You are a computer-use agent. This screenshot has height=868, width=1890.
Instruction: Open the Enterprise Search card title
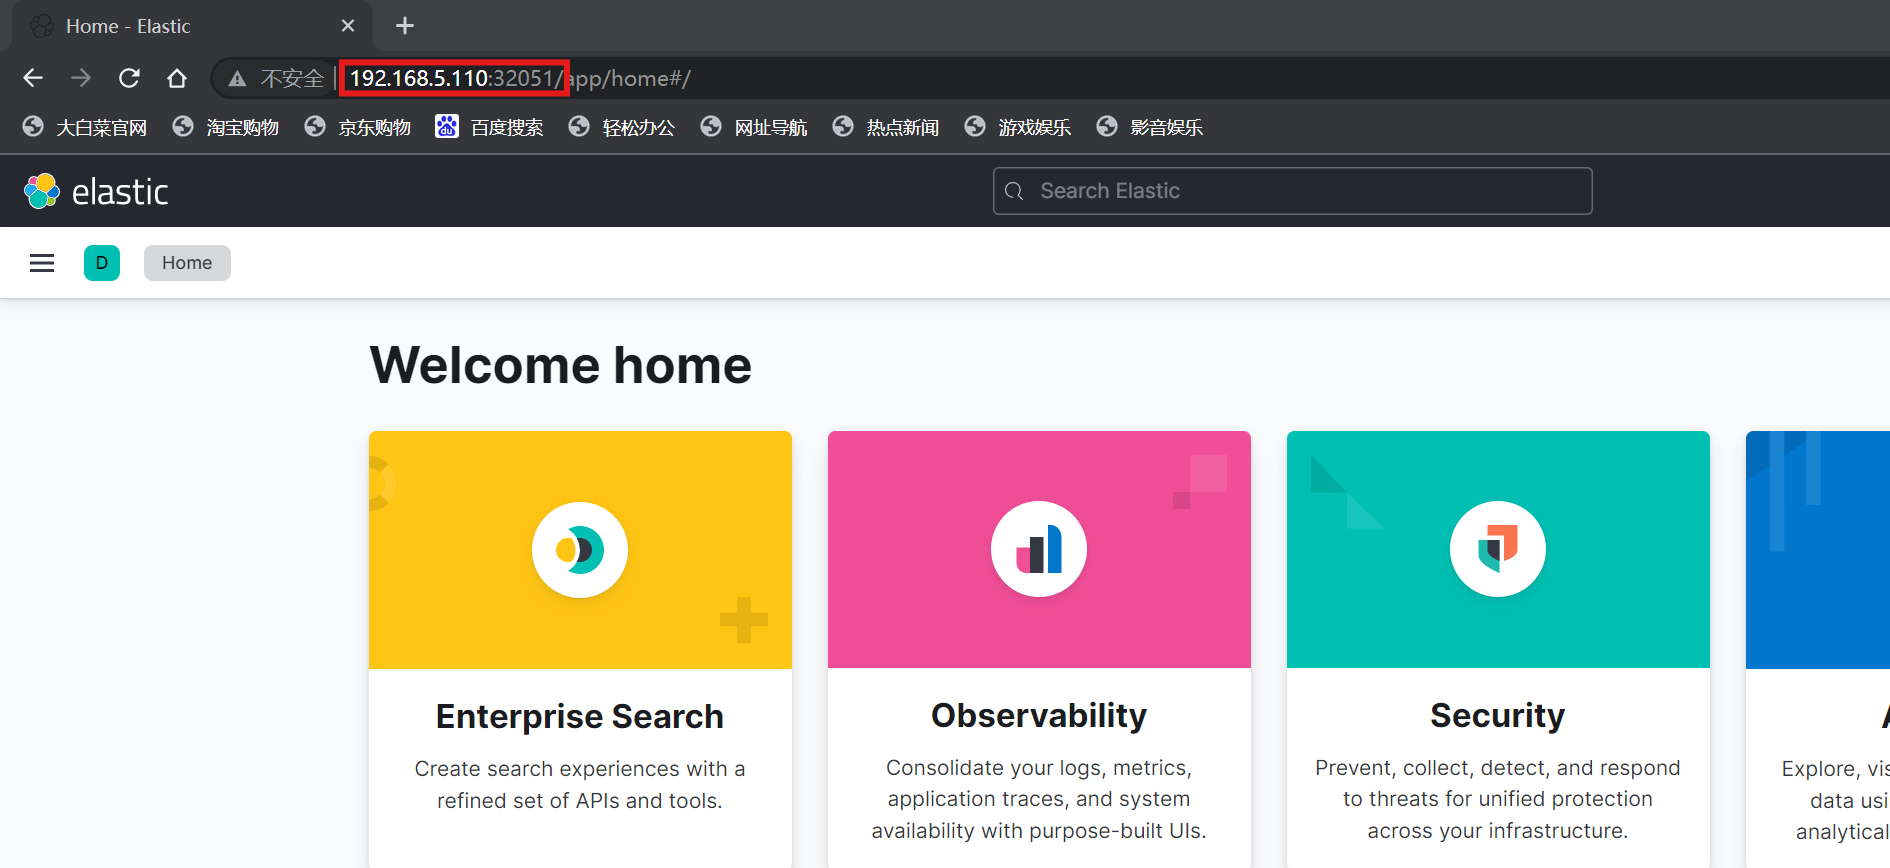pyautogui.click(x=580, y=717)
